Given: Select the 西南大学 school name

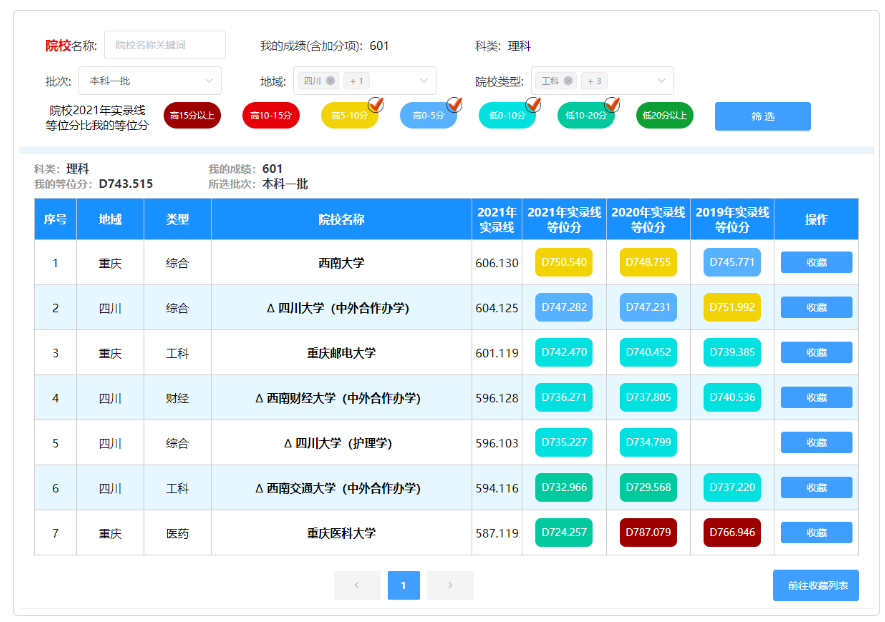Looking at the screenshot, I should click(x=341, y=263).
